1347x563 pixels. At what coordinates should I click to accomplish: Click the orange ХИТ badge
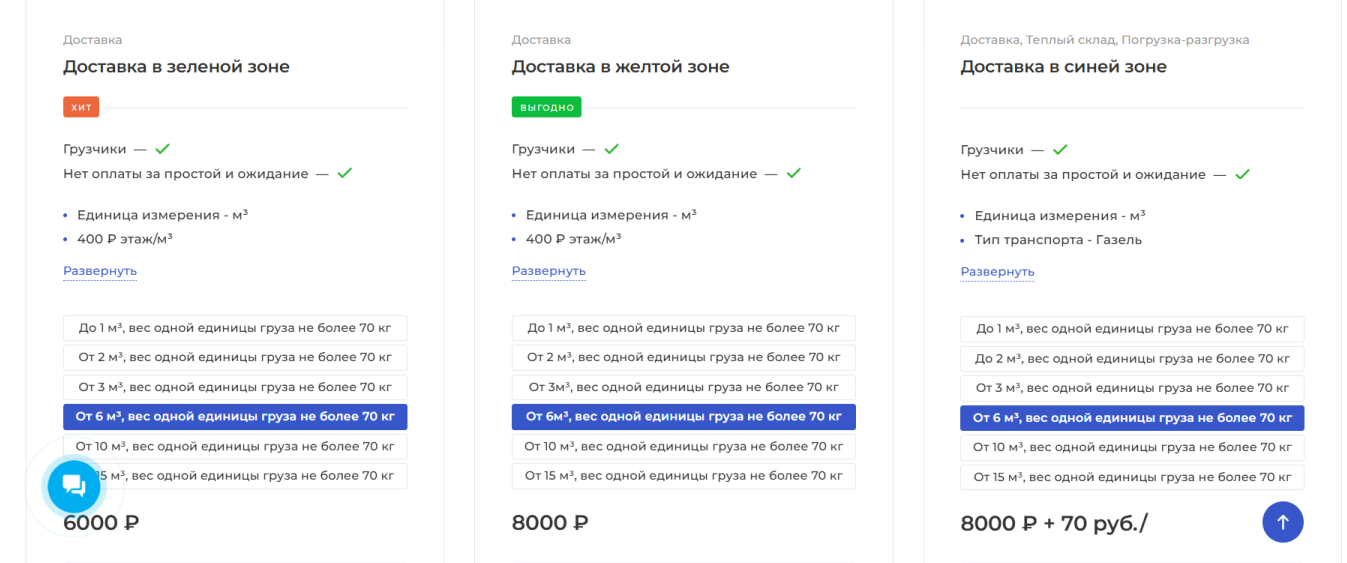pyautogui.click(x=81, y=107)
